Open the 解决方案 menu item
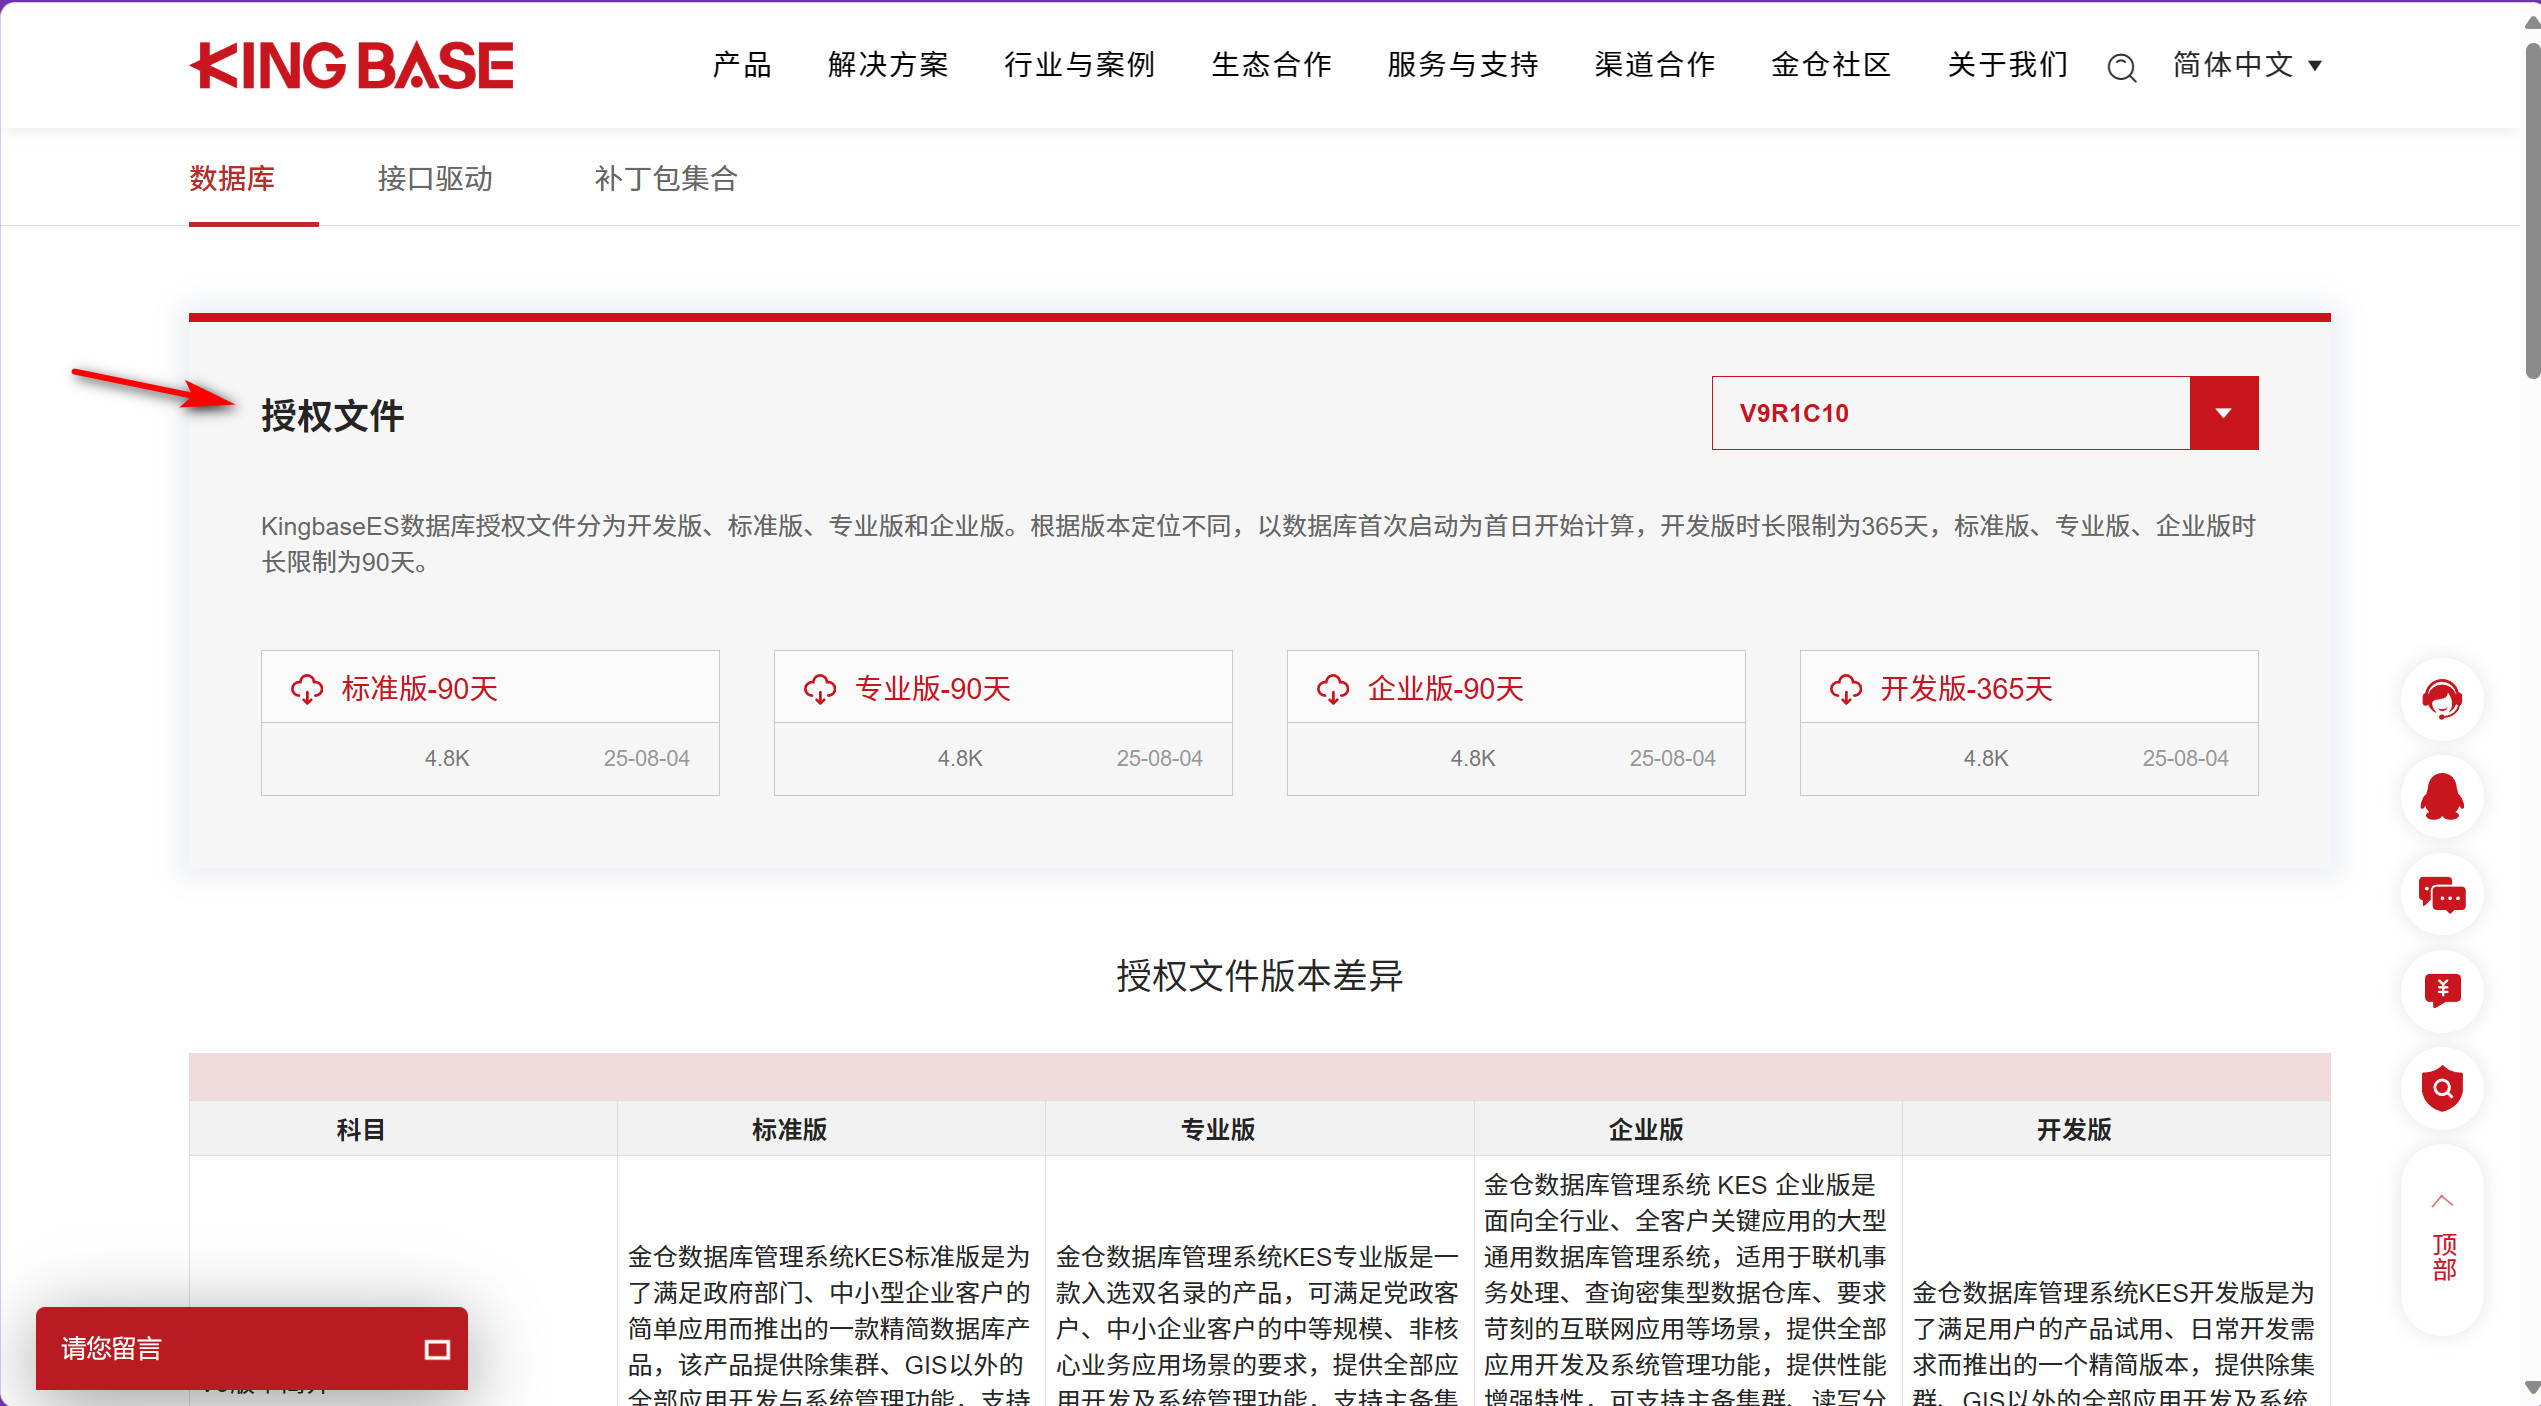 [888, 66]
